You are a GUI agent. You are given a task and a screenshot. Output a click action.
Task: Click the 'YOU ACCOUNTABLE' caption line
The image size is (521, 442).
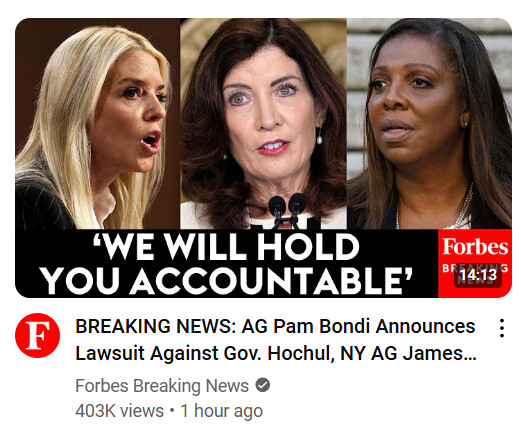click(x=226, y=280)
